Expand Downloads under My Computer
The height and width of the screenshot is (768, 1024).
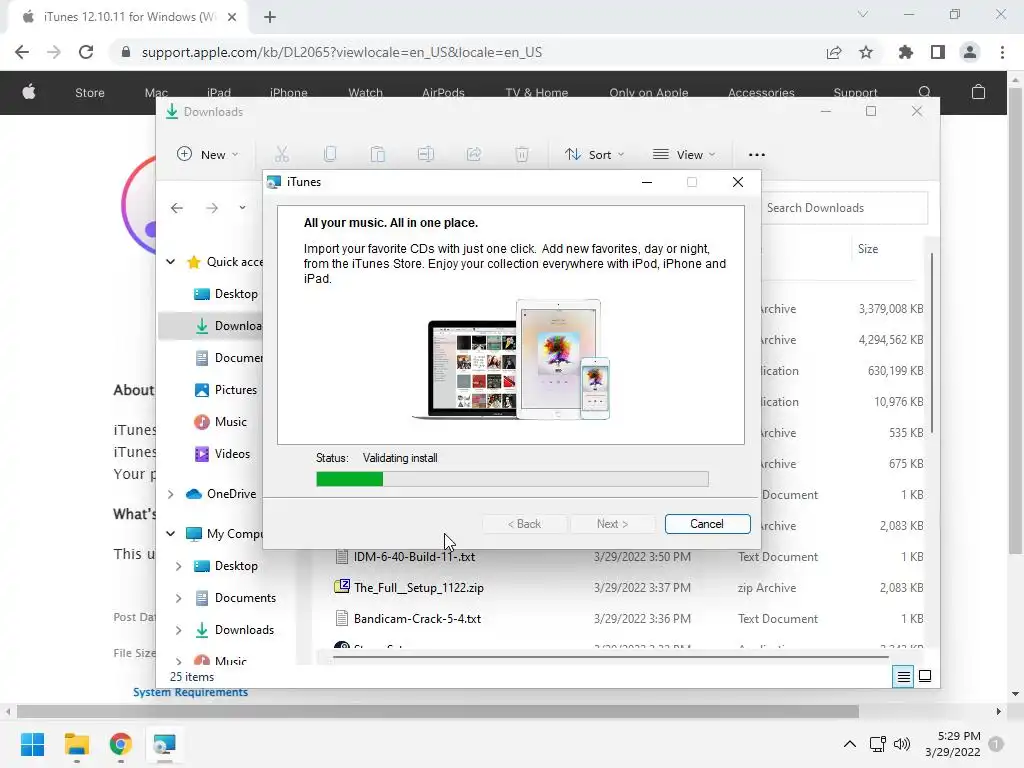[x=178, y=630]
